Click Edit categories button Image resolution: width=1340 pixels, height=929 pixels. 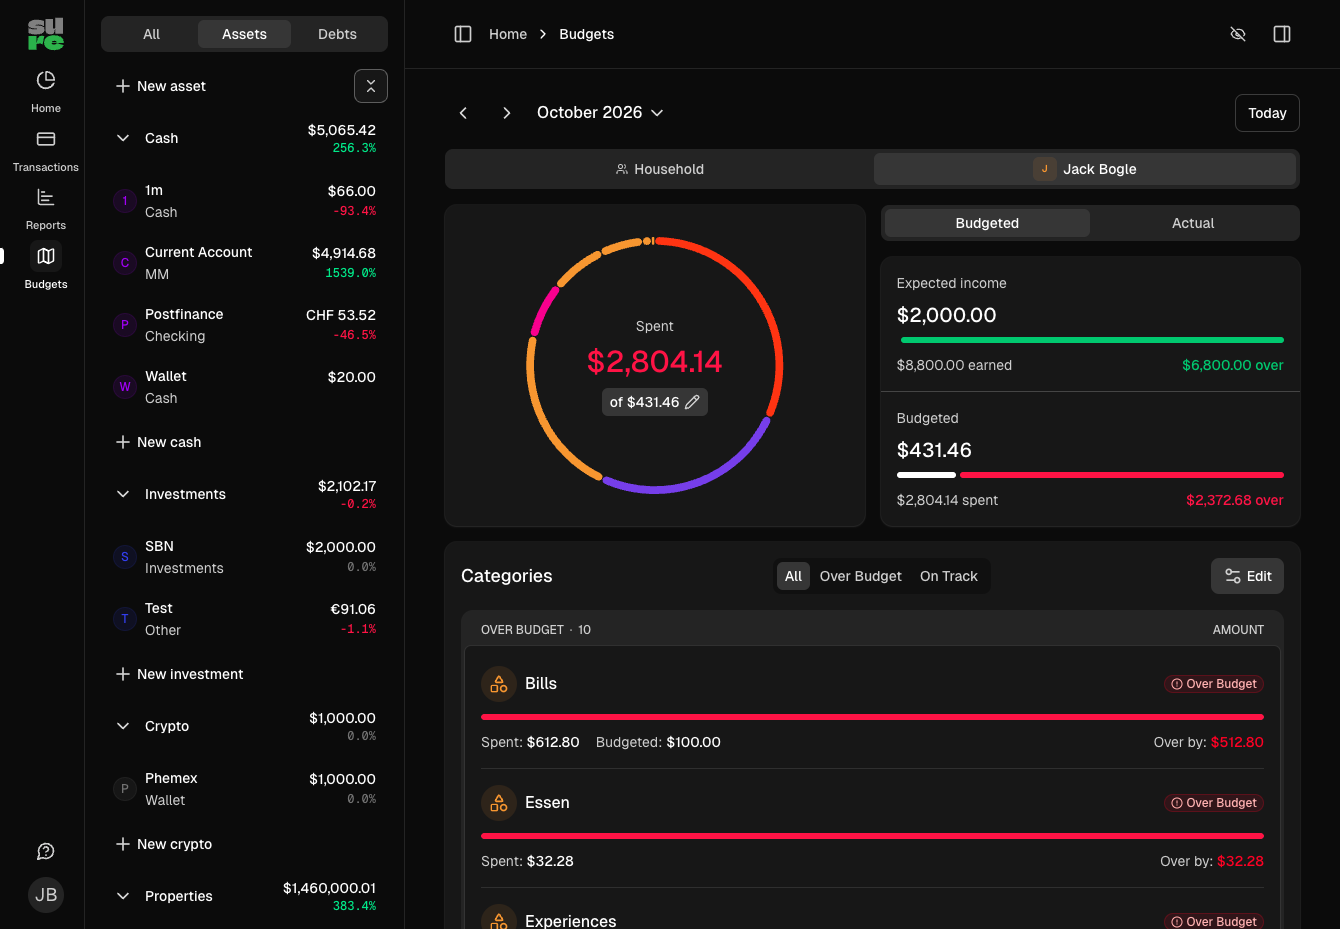tap(1247, 576)
